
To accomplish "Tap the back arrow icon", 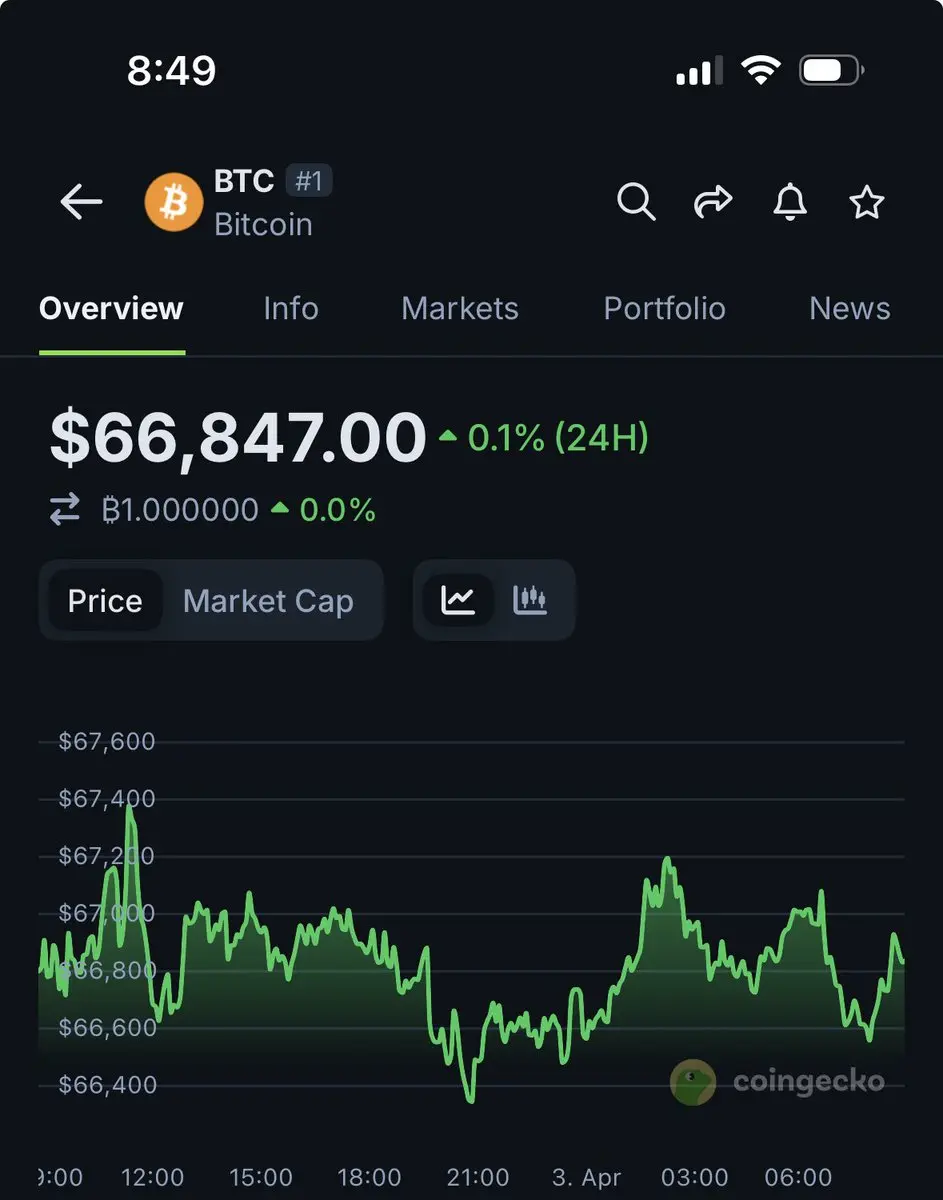I will (81, 202).
